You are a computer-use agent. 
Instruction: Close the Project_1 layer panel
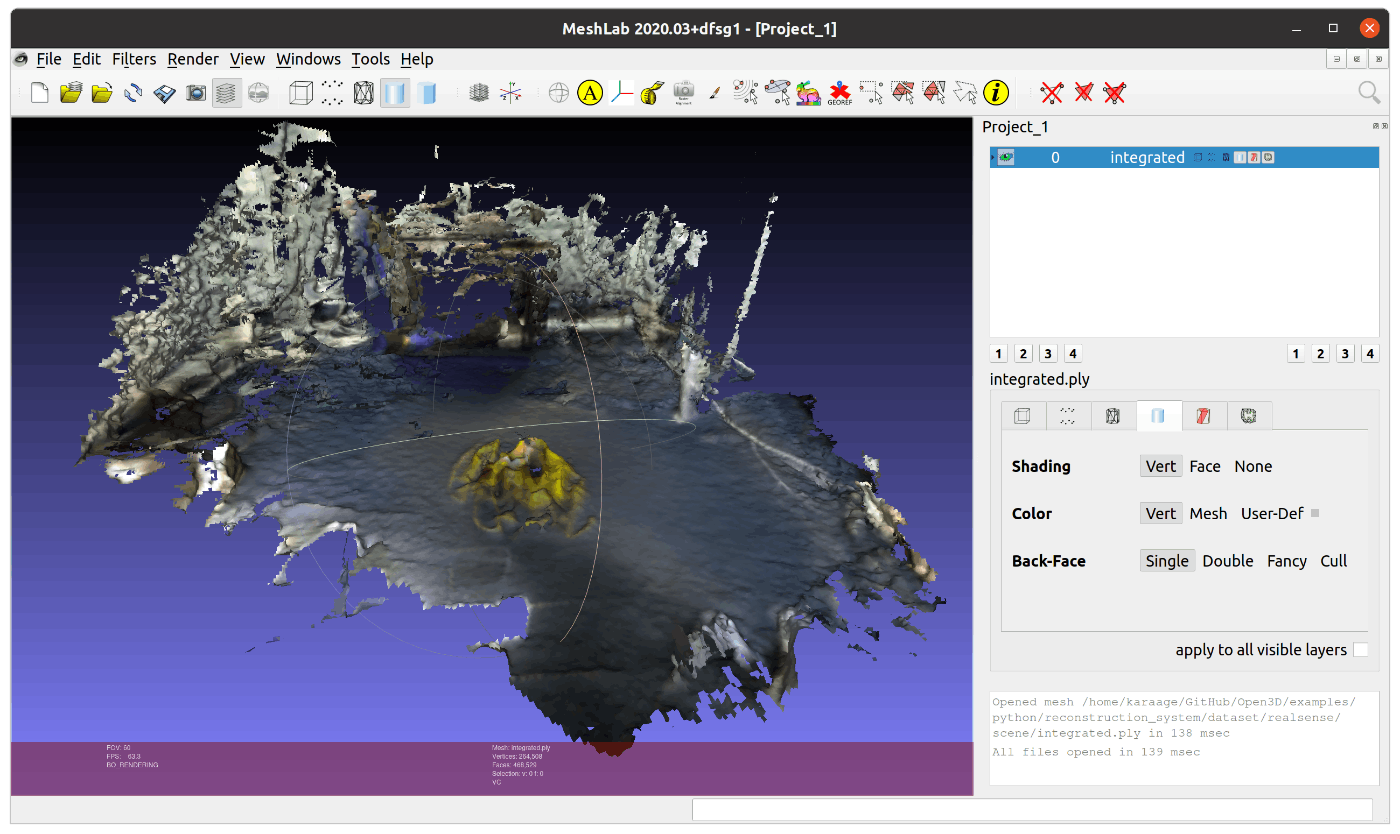point(1385,126)
